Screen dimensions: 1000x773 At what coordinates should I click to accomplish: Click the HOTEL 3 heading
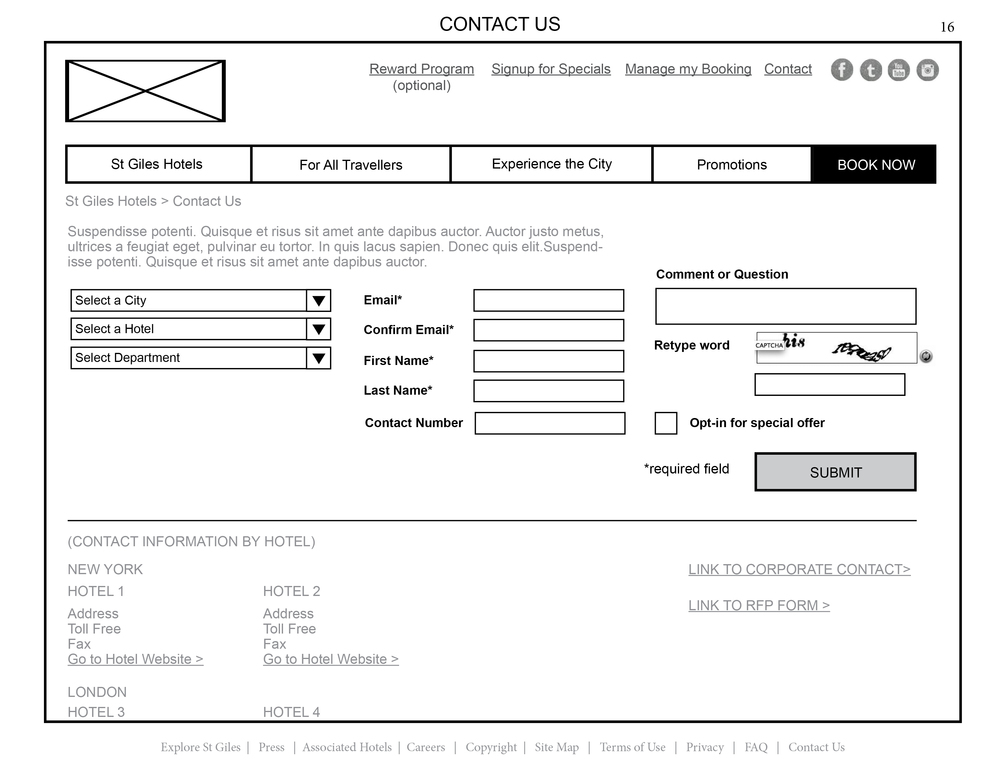(96, 712)
